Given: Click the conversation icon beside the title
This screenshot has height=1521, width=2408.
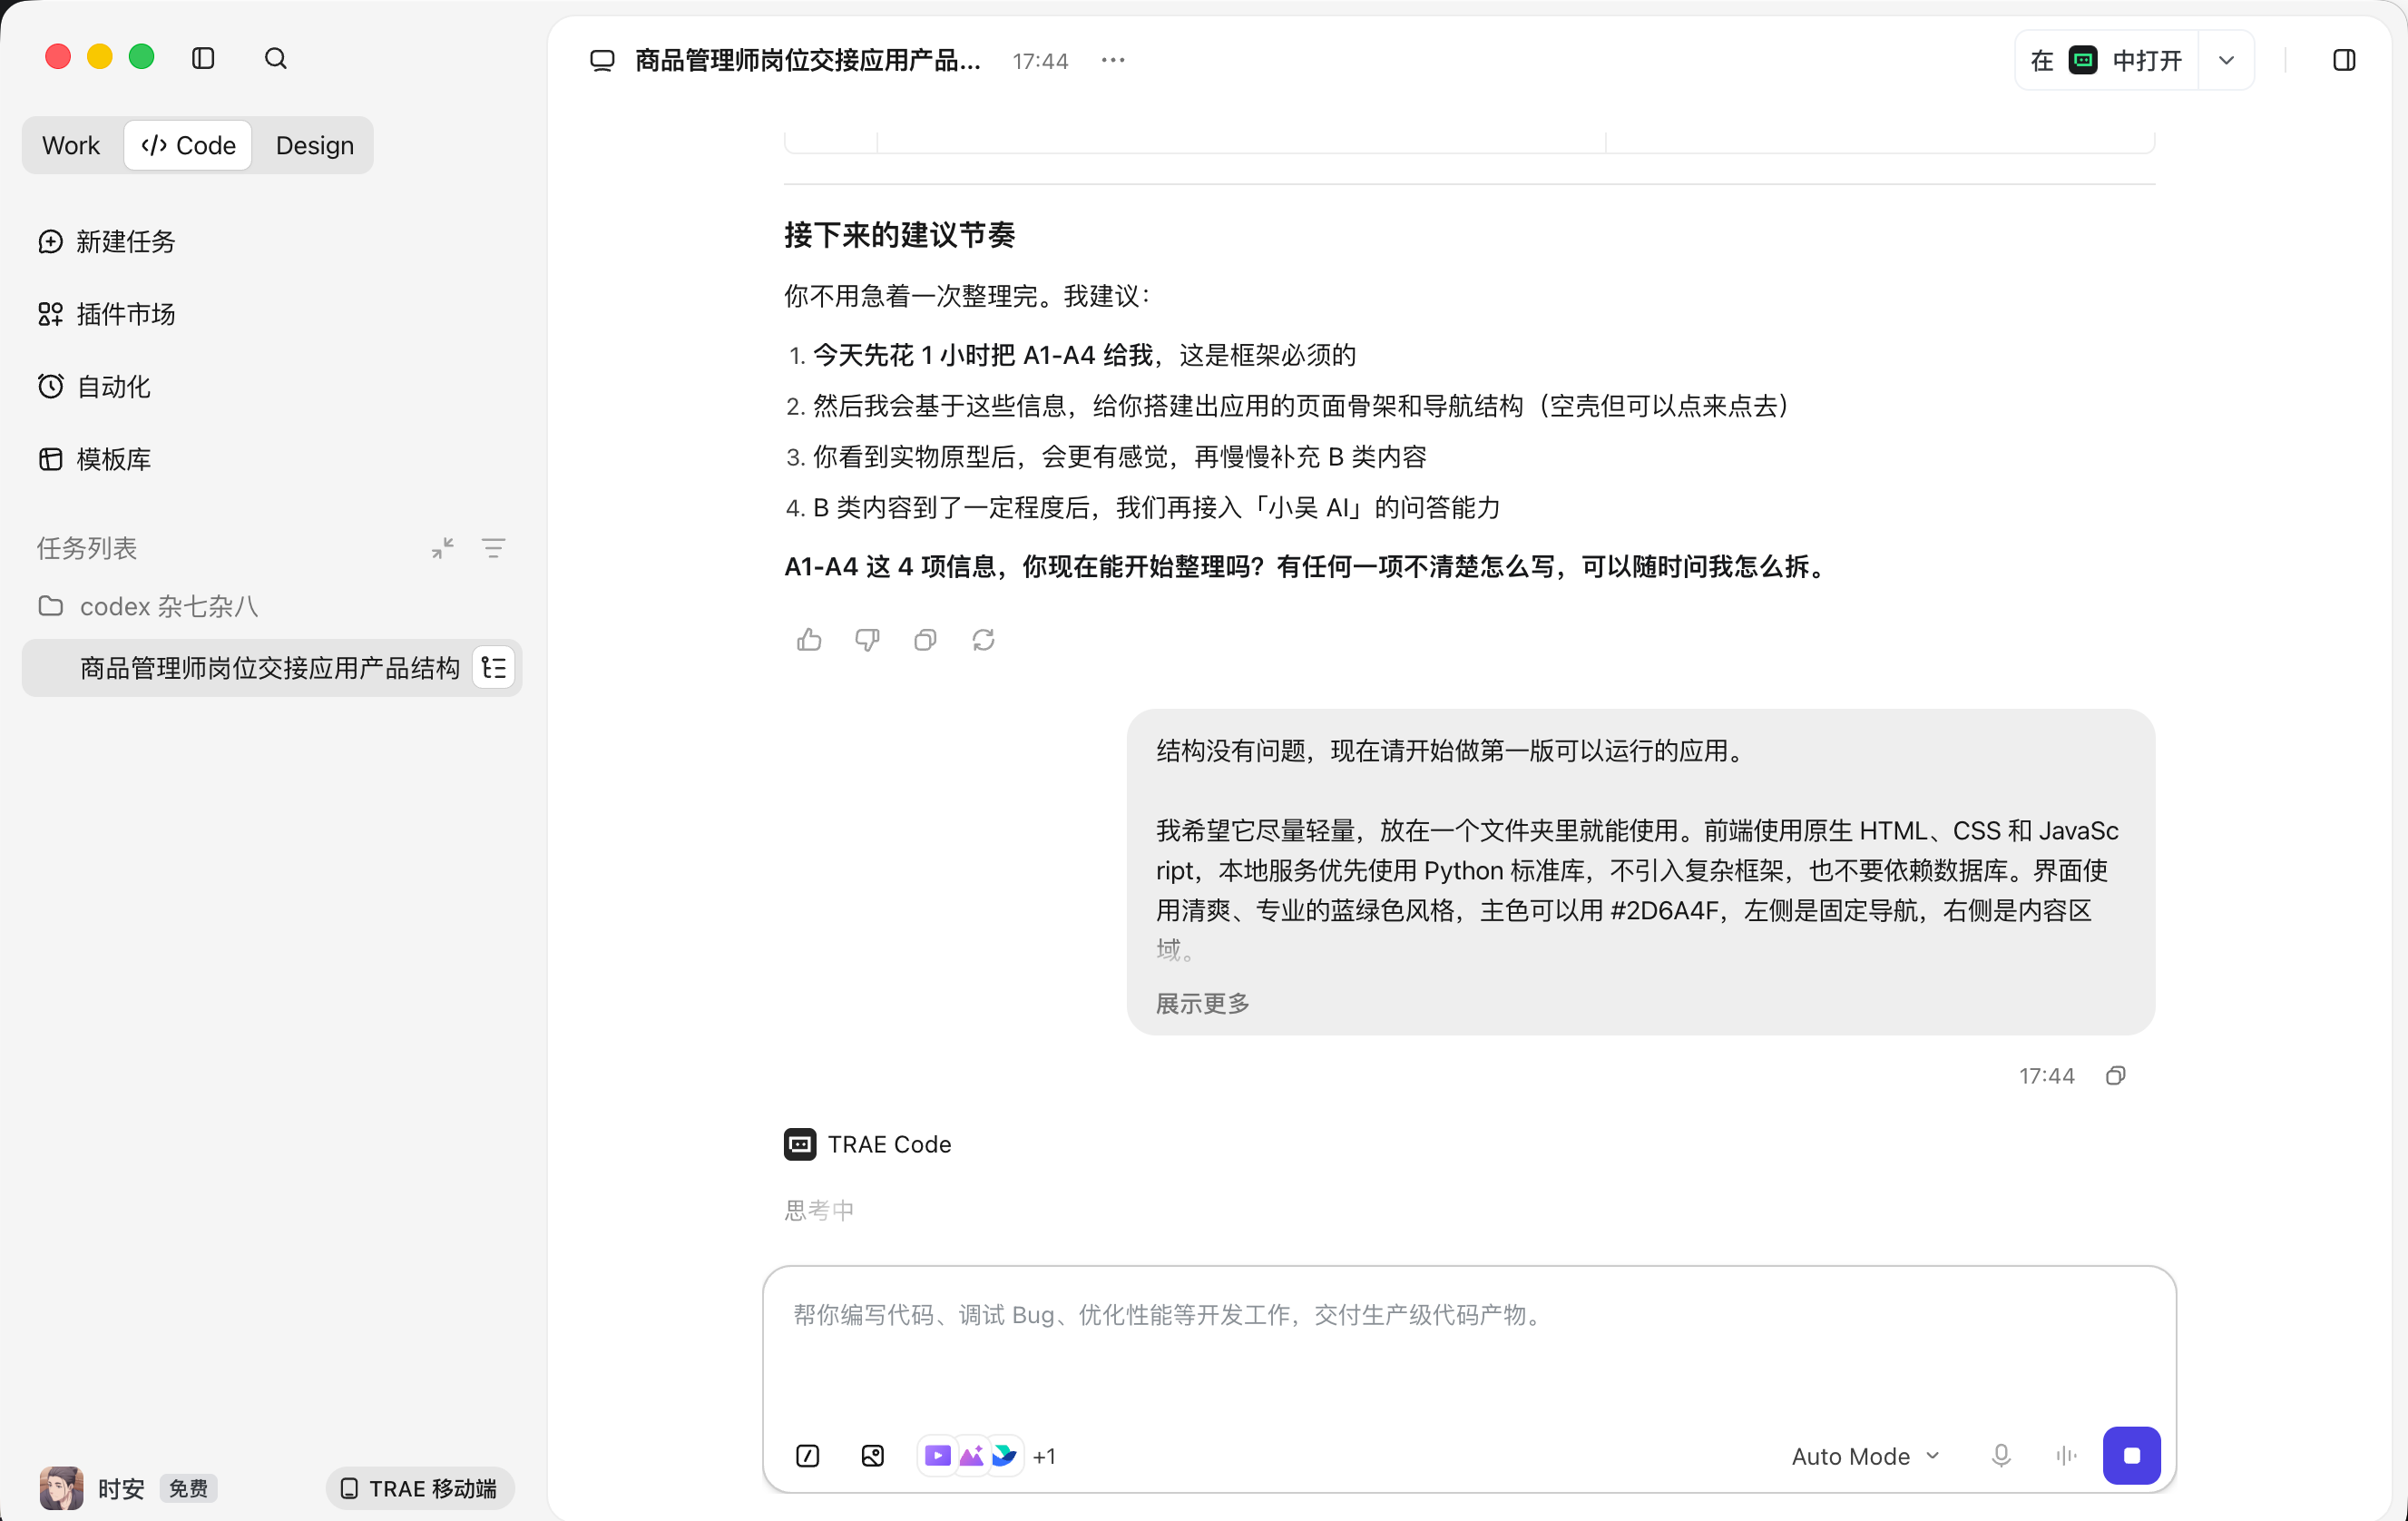Looking at the screenshot, I should click(602, 60).
